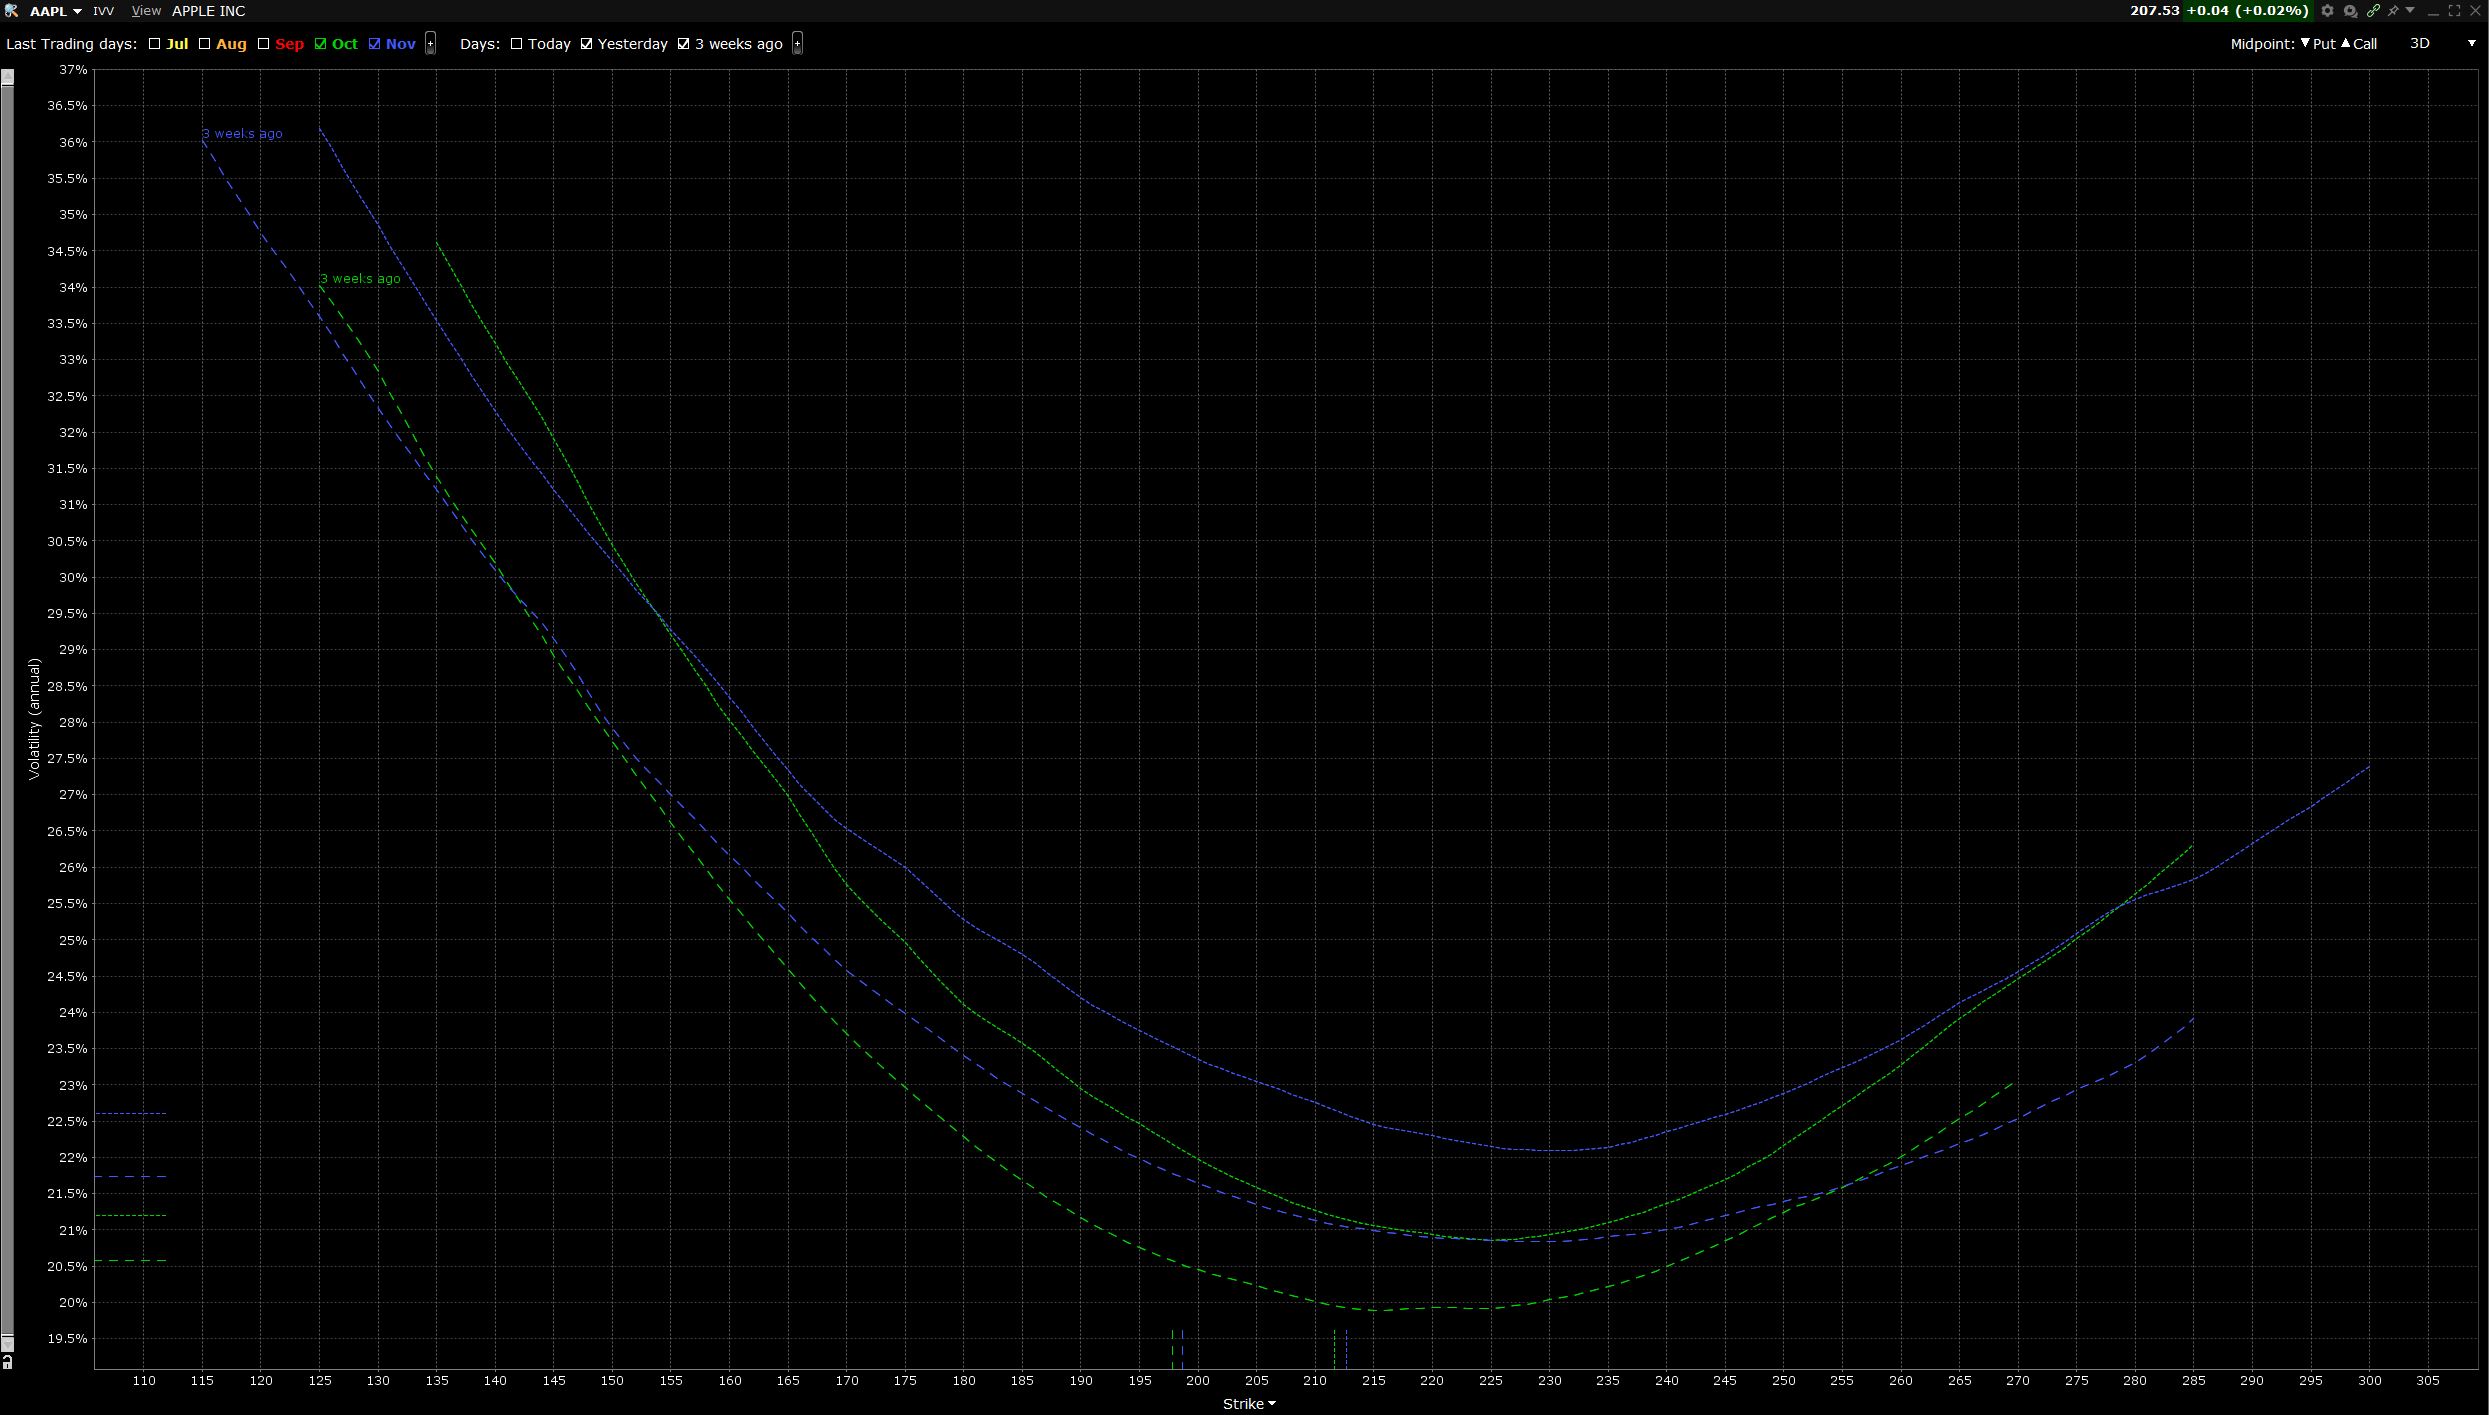The height and width of the screenshot is (1415, 2489).
Task: Click the 3D view selector text
Action: (x=2420, y=44)
